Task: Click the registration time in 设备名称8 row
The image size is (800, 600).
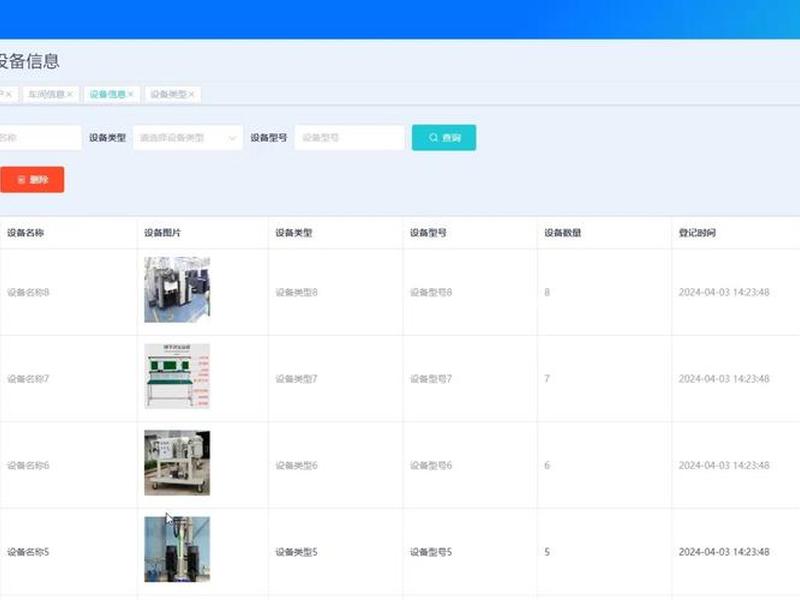Action: [724, 292]
